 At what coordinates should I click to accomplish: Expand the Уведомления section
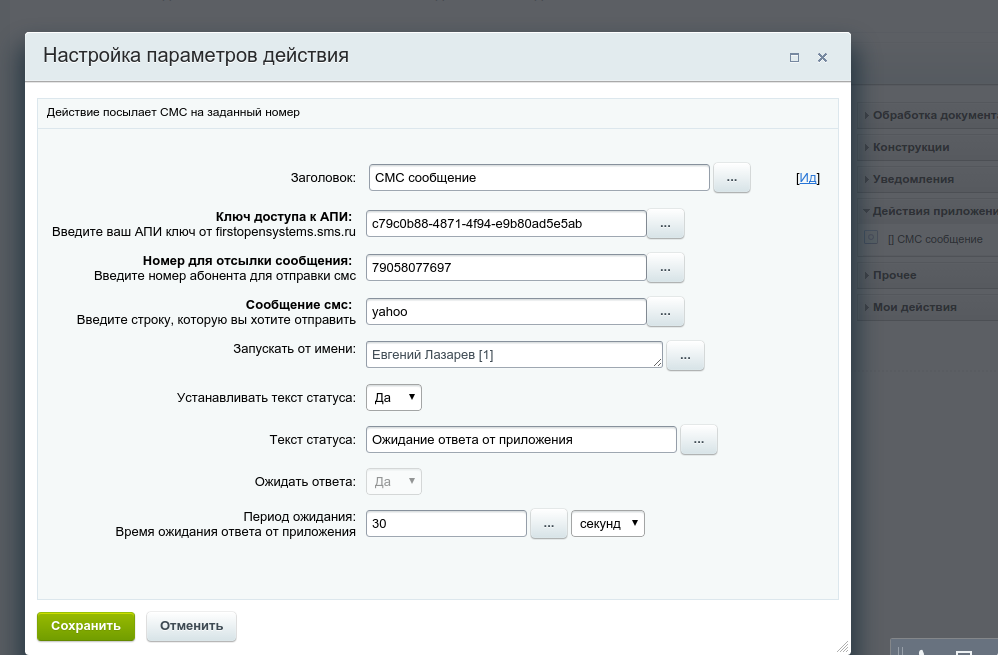(x=912, y=179)
